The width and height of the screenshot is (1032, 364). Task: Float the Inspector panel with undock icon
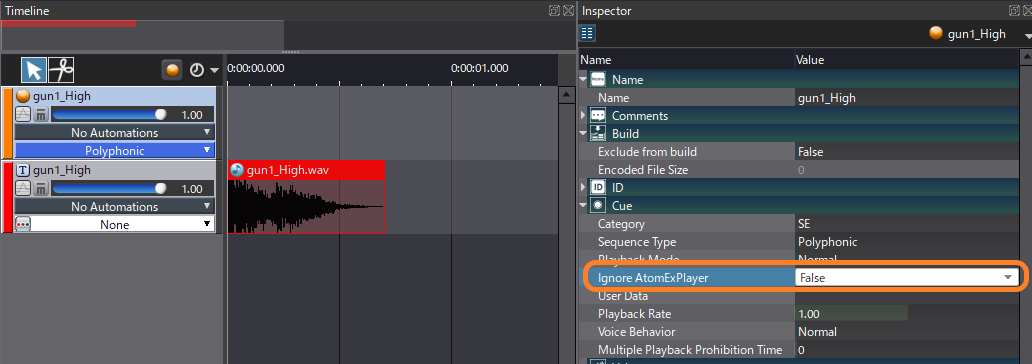click(1015, 11)
